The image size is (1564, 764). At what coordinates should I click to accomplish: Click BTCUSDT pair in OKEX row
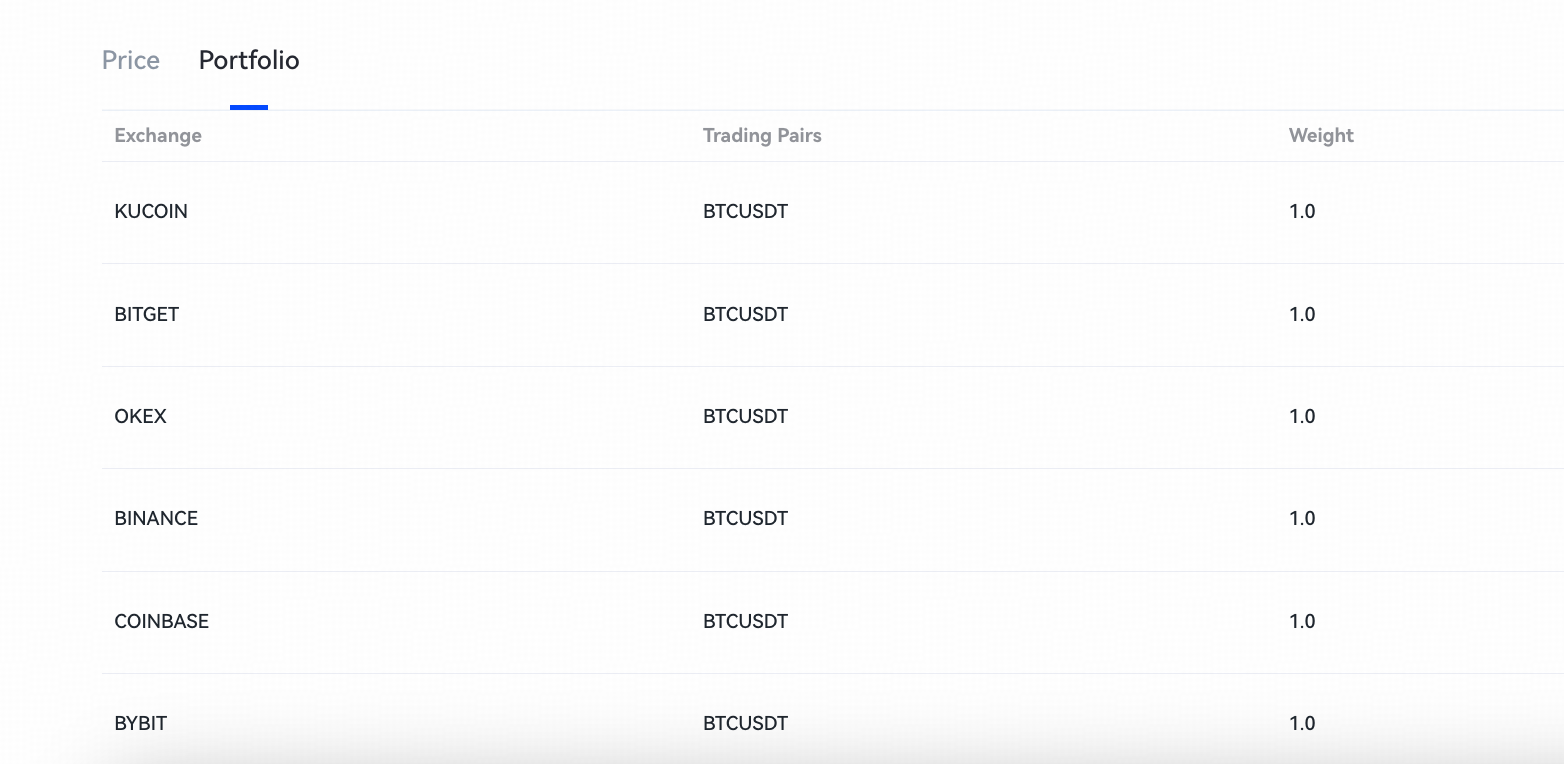click(x=745, y=416)
